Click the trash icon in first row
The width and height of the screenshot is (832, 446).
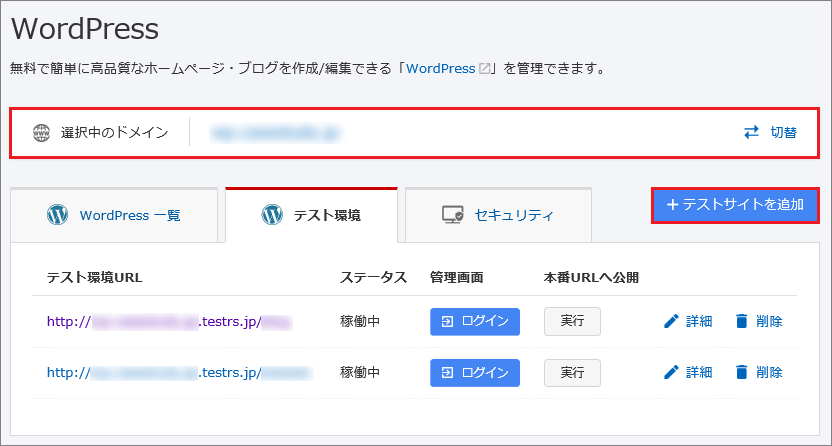pyautogui.click(x=742, y=321)
